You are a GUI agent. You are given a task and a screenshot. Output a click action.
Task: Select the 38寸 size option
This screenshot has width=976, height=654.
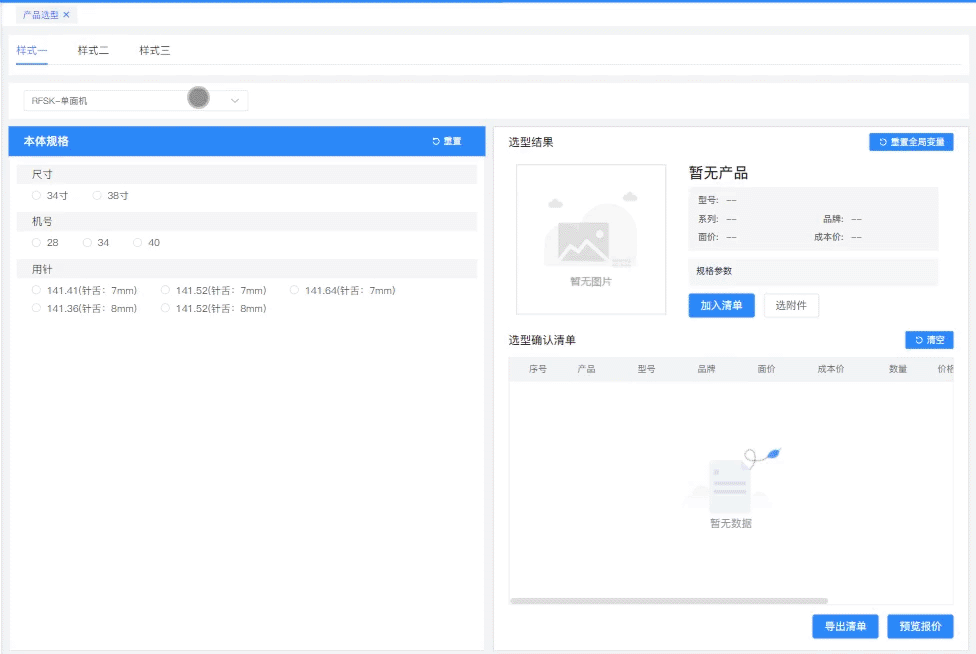110,195
